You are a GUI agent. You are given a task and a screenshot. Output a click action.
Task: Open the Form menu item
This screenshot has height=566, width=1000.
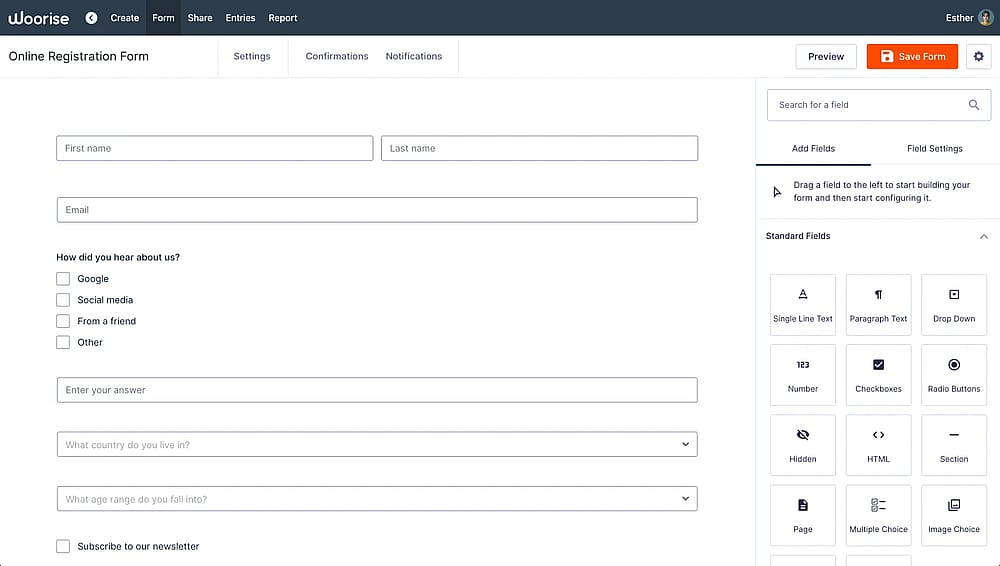[x=163, y=18]
